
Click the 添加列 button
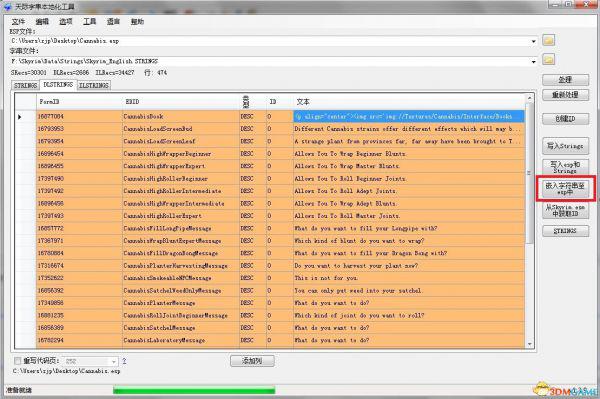[252, 361]
